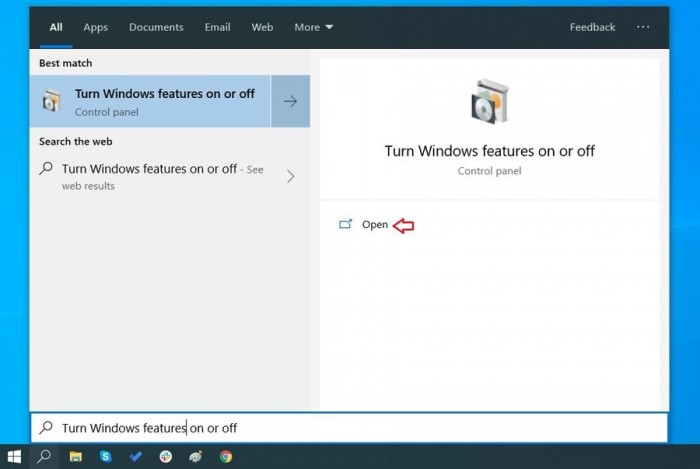Click the preview pane title Turn Windows features on or off

(x=490, y=151)
